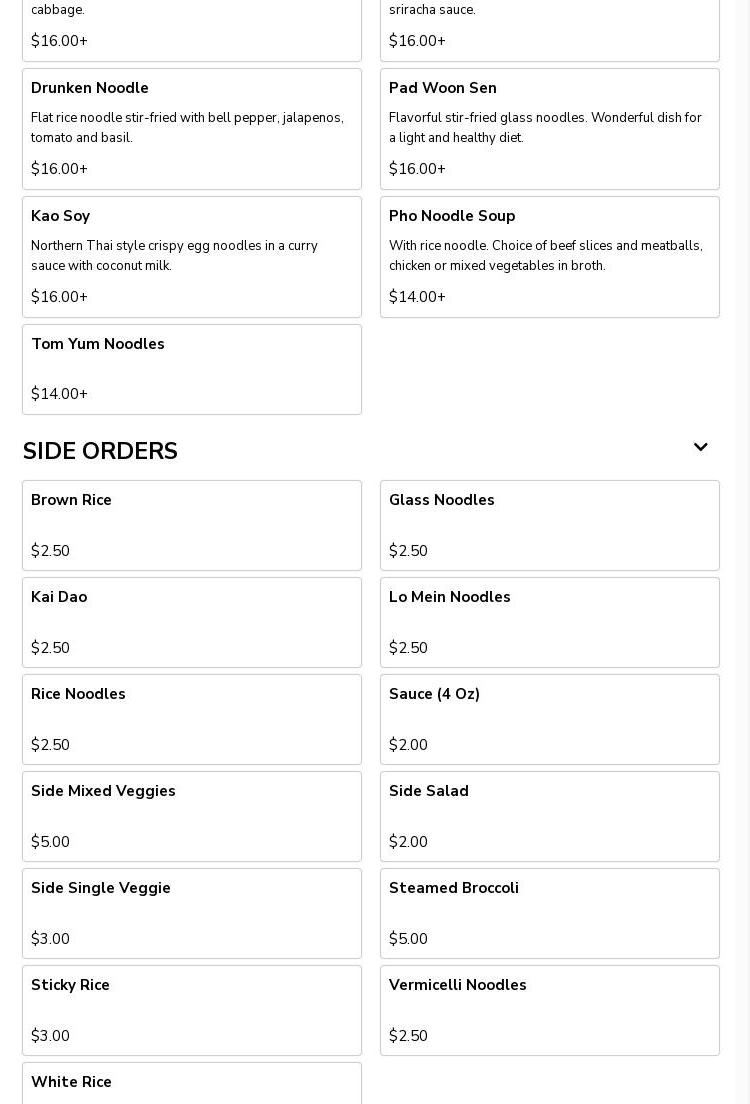Open Side Single Veggie option
Viewport: 750px width, 1104px height.
click(192, 914)
